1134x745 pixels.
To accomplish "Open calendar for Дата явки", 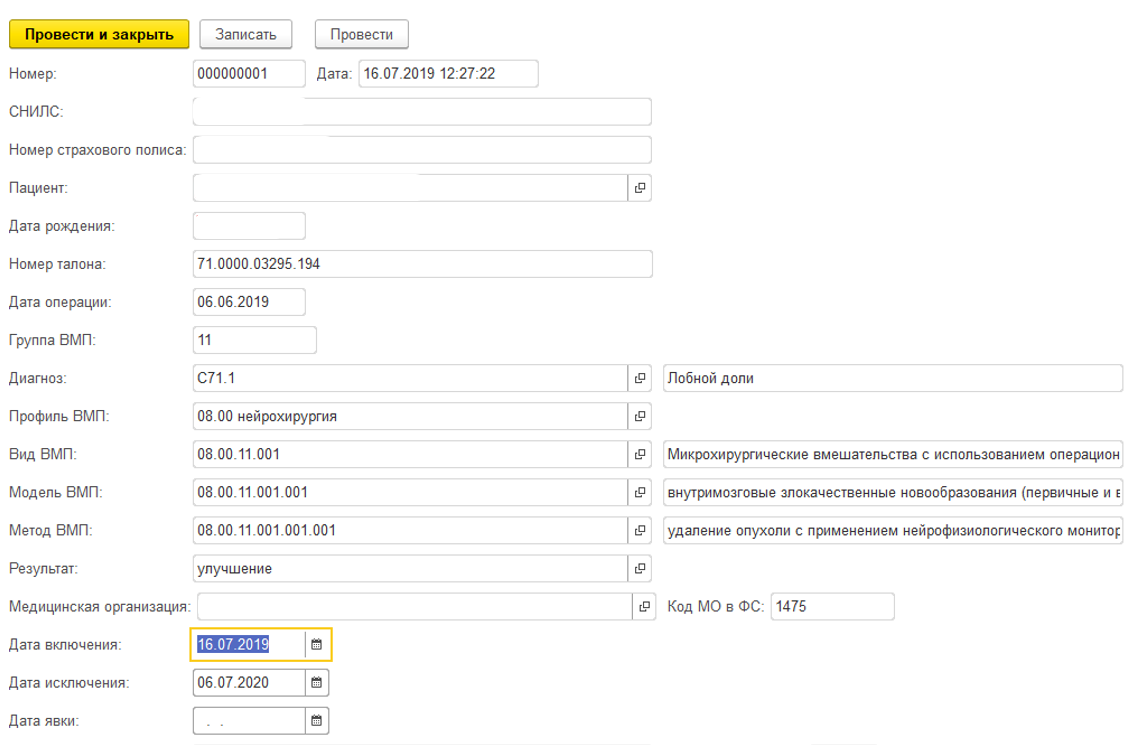I will tap(317, 720).
